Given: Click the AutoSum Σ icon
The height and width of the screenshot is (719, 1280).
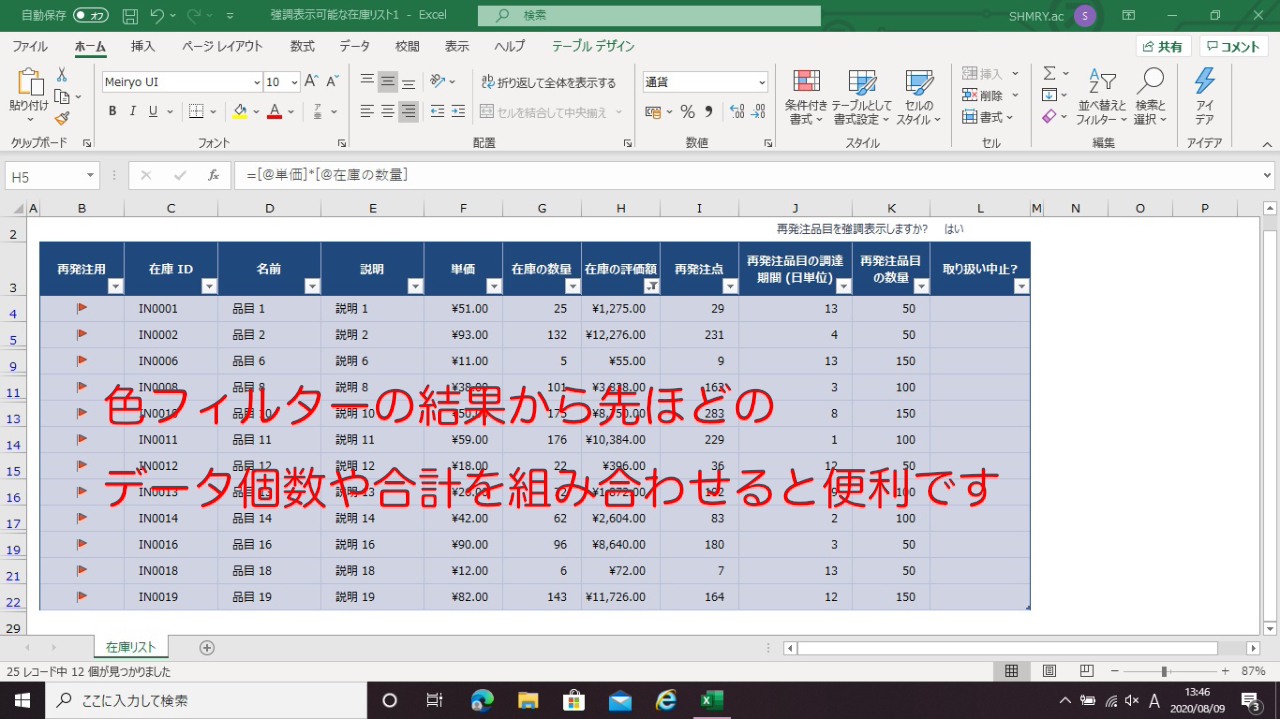Looking at the screenshot, I should (1051, 72).
